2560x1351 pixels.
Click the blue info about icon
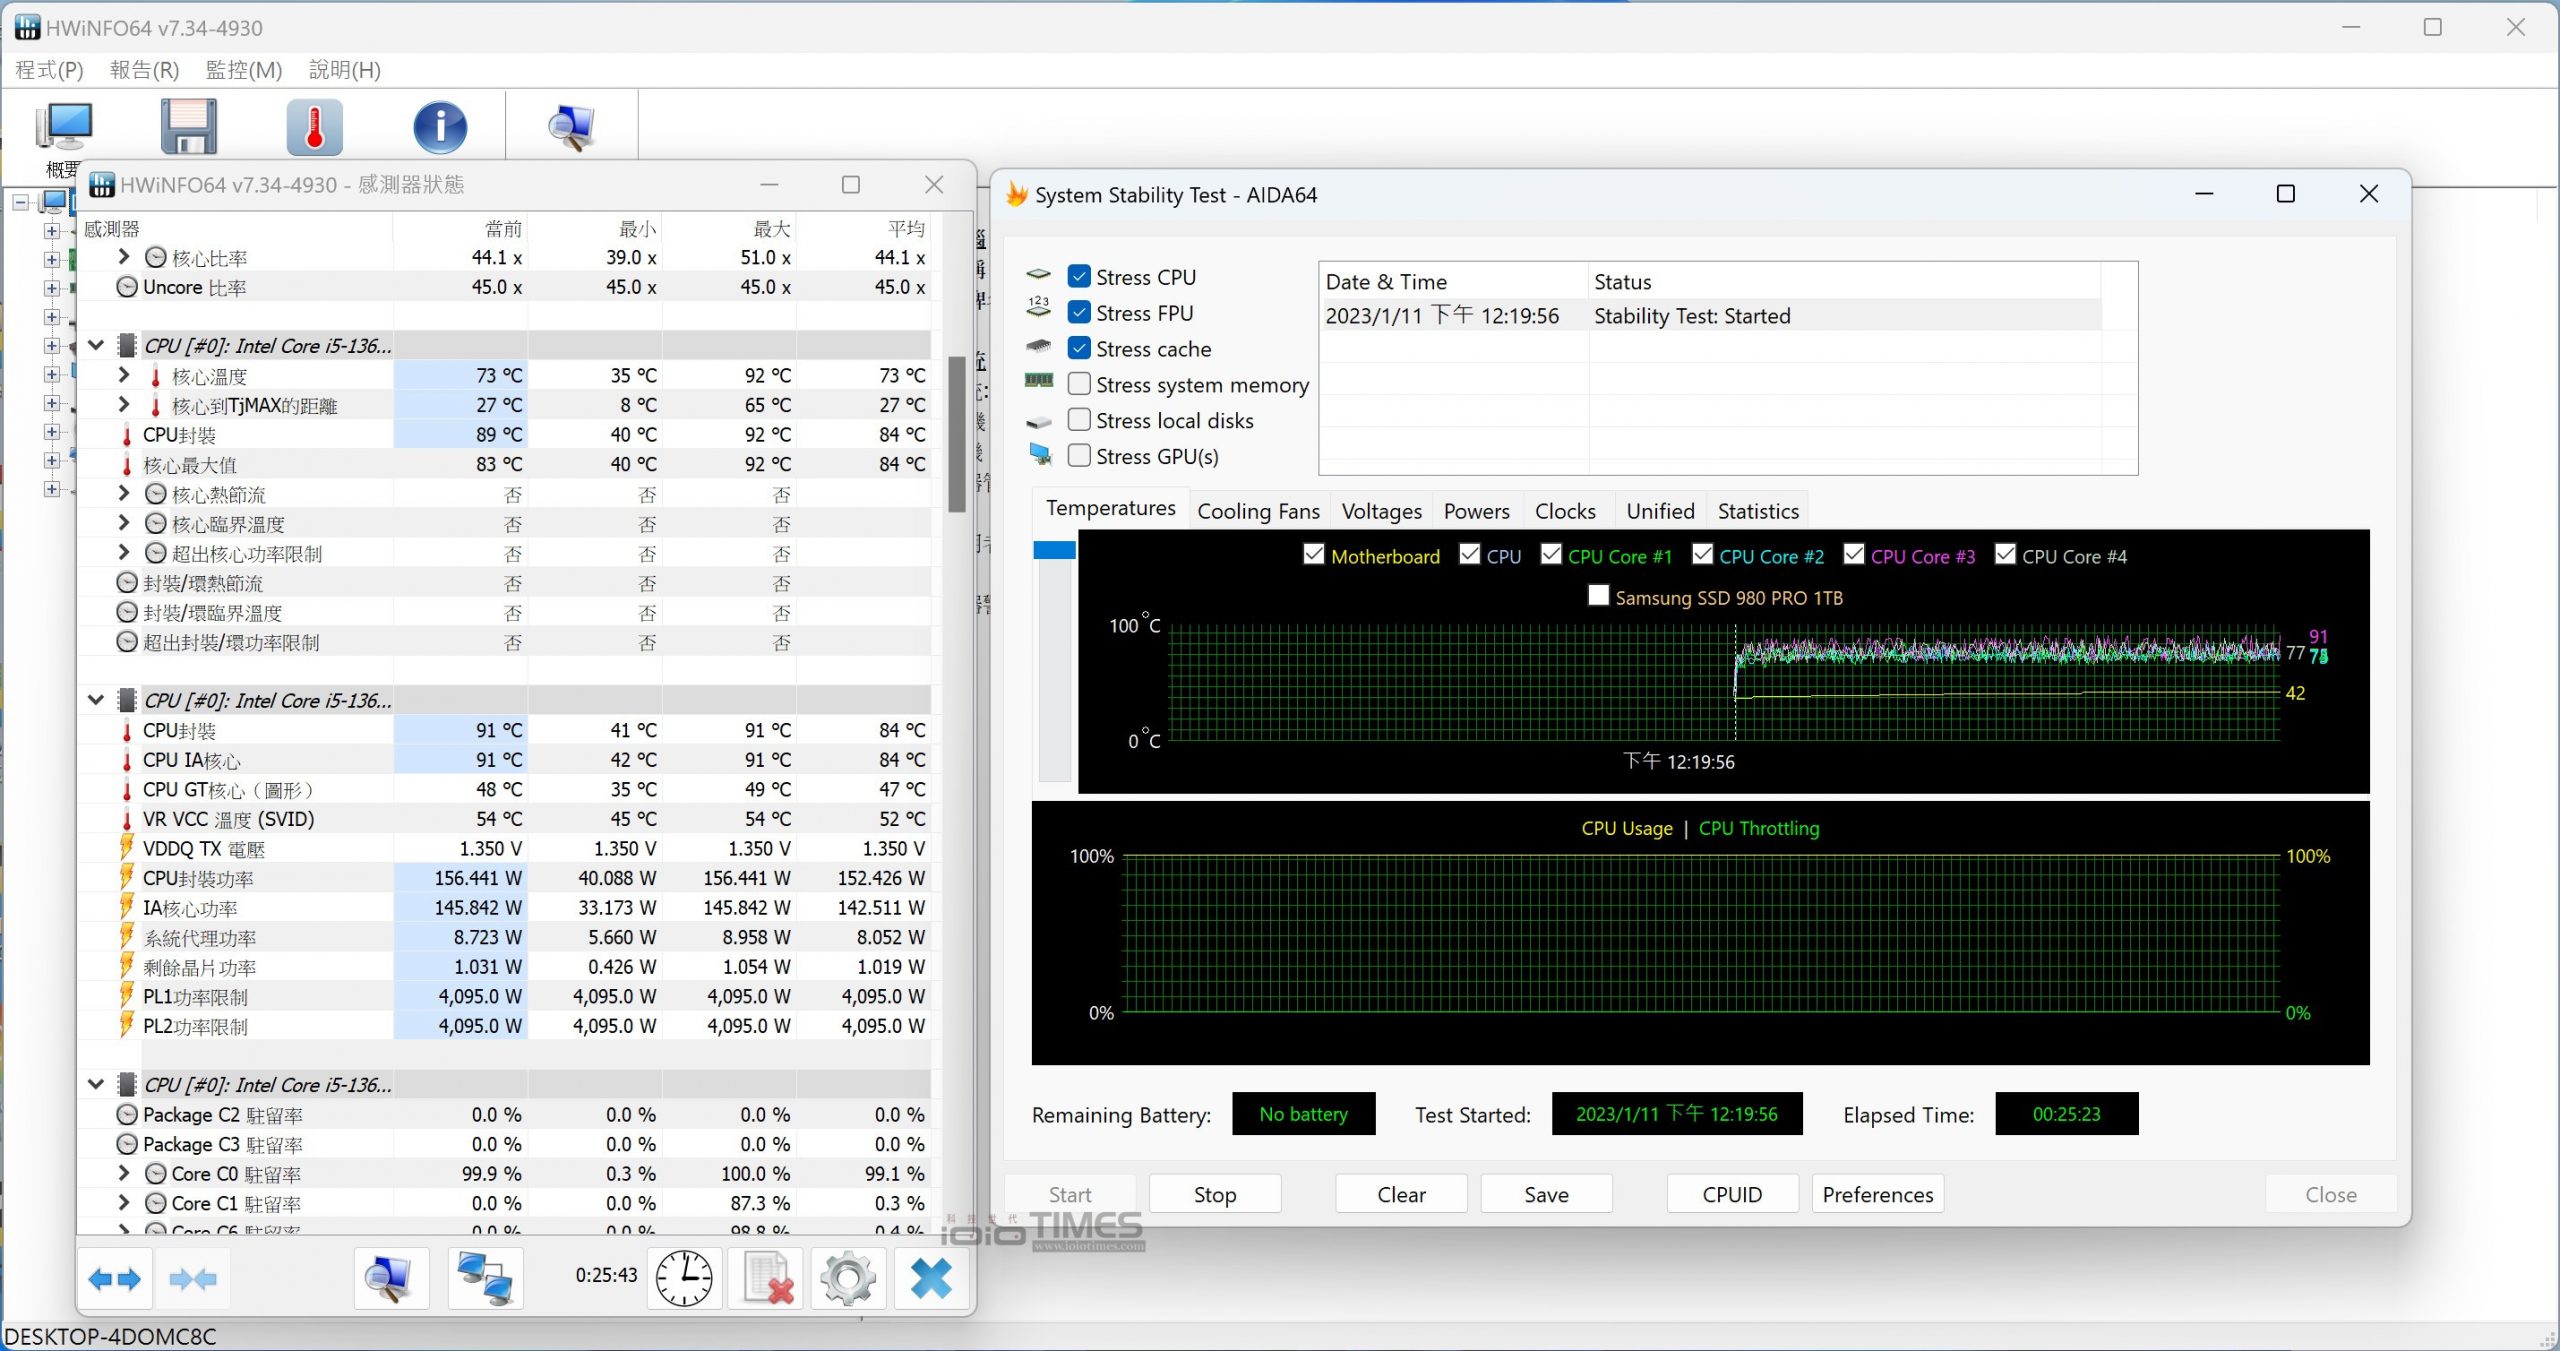coord(440,127)
